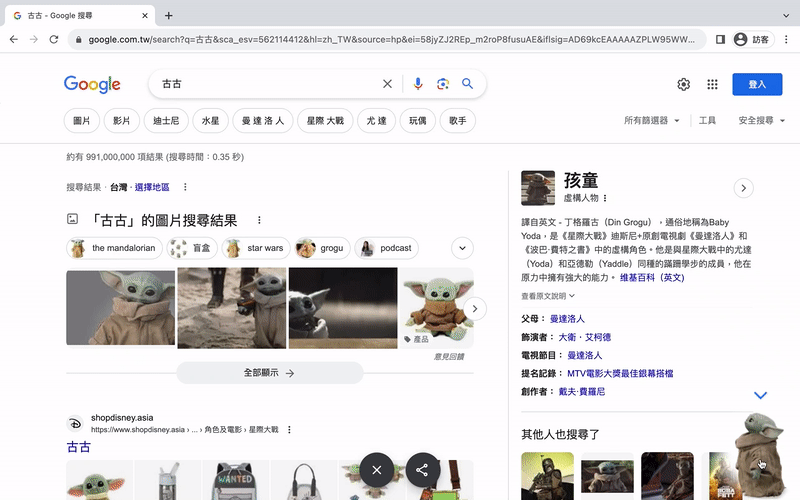Click the 工具 button

(707, 120)
